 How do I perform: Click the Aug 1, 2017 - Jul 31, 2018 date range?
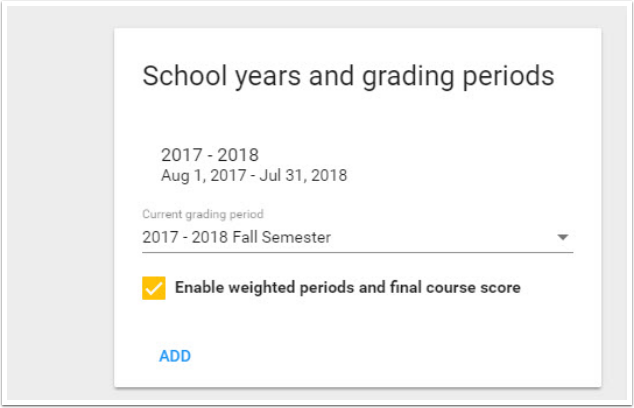pyautogui.click(x=254, y=176)
